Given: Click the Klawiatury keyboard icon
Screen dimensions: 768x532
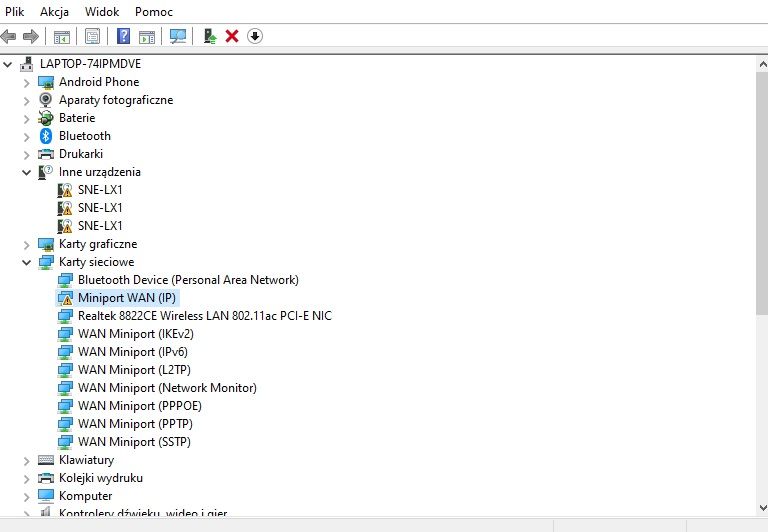Looking at the screenshot, I should 46,460.
